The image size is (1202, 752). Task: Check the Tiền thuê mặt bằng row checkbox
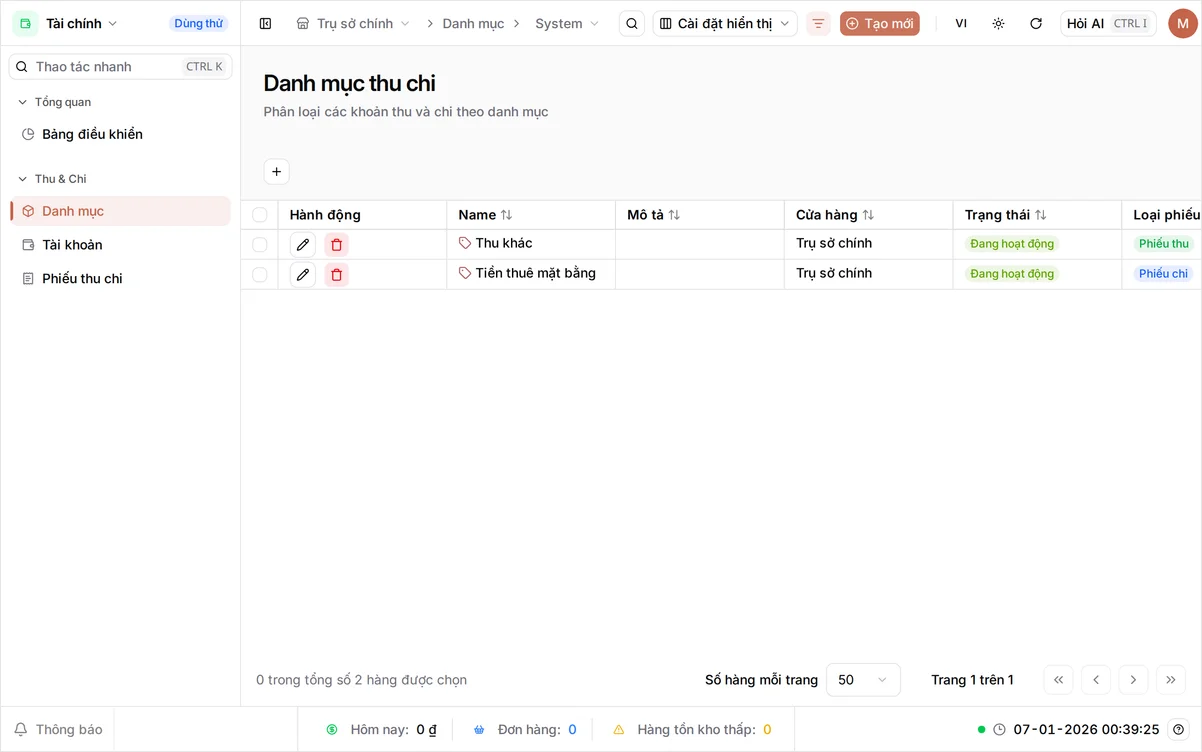(x=260, y=274)
